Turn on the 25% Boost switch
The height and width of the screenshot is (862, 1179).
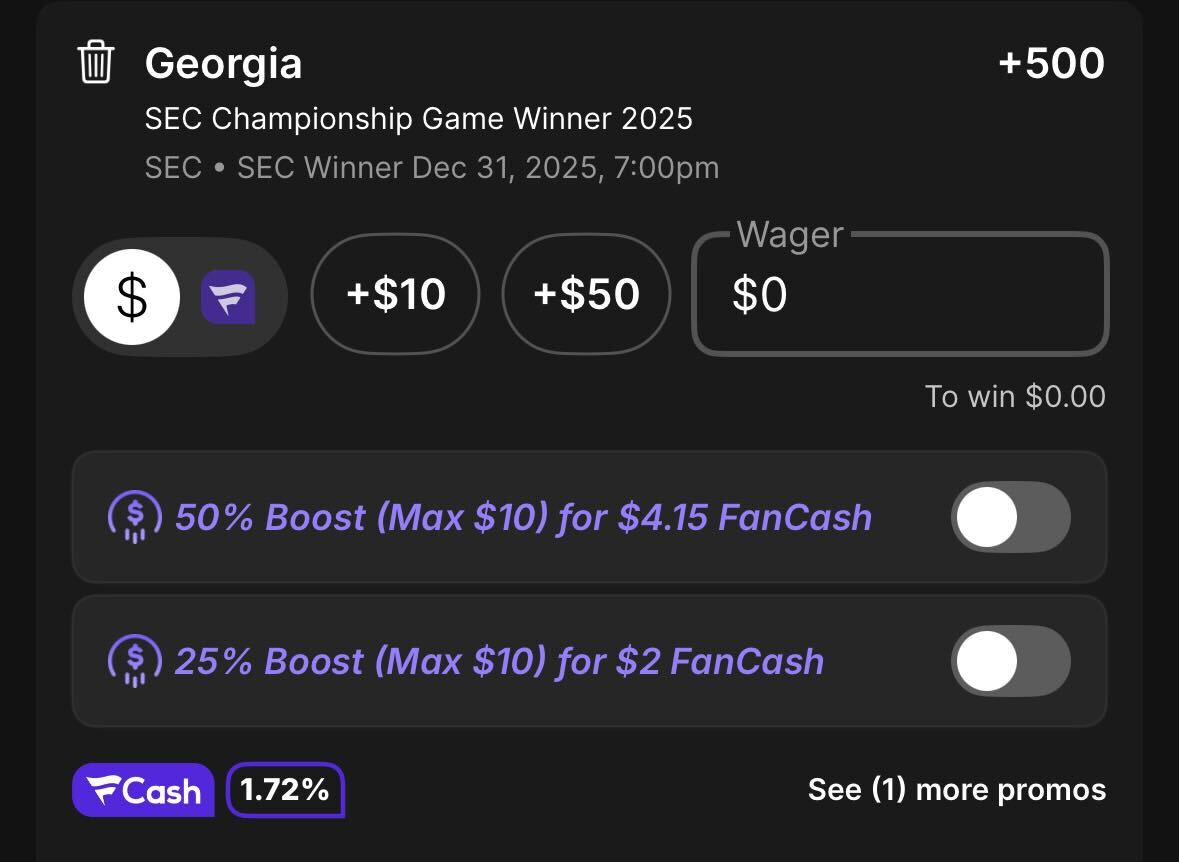(1010, 661)
